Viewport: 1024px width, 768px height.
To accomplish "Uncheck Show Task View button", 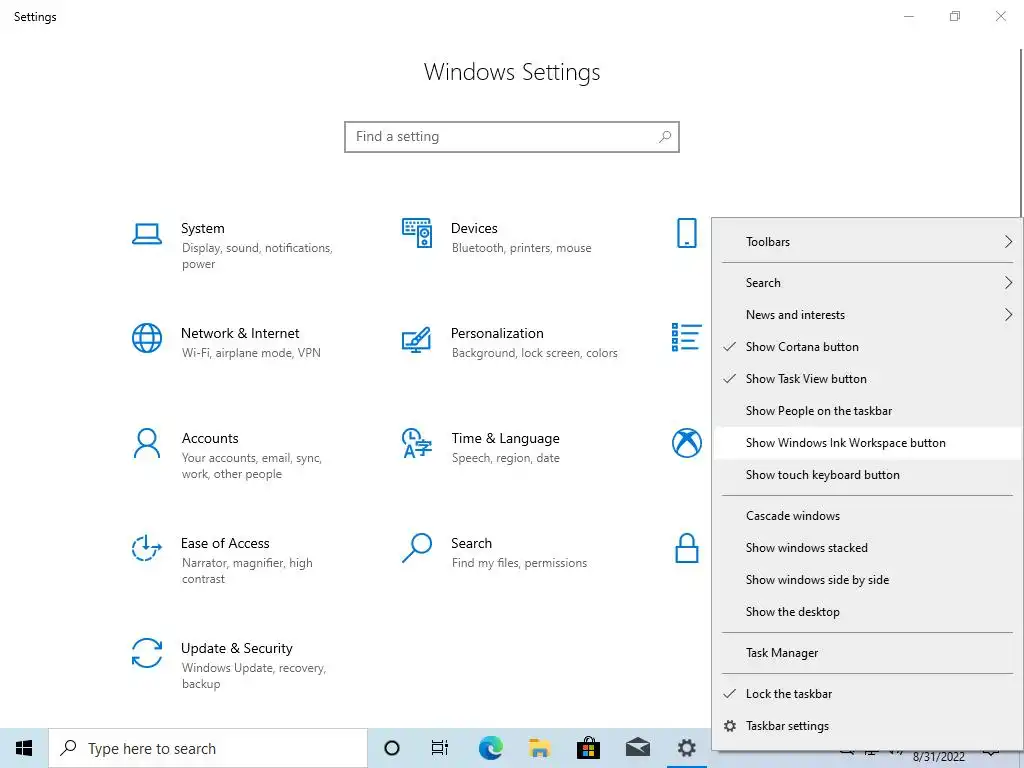I will (867, 379).
